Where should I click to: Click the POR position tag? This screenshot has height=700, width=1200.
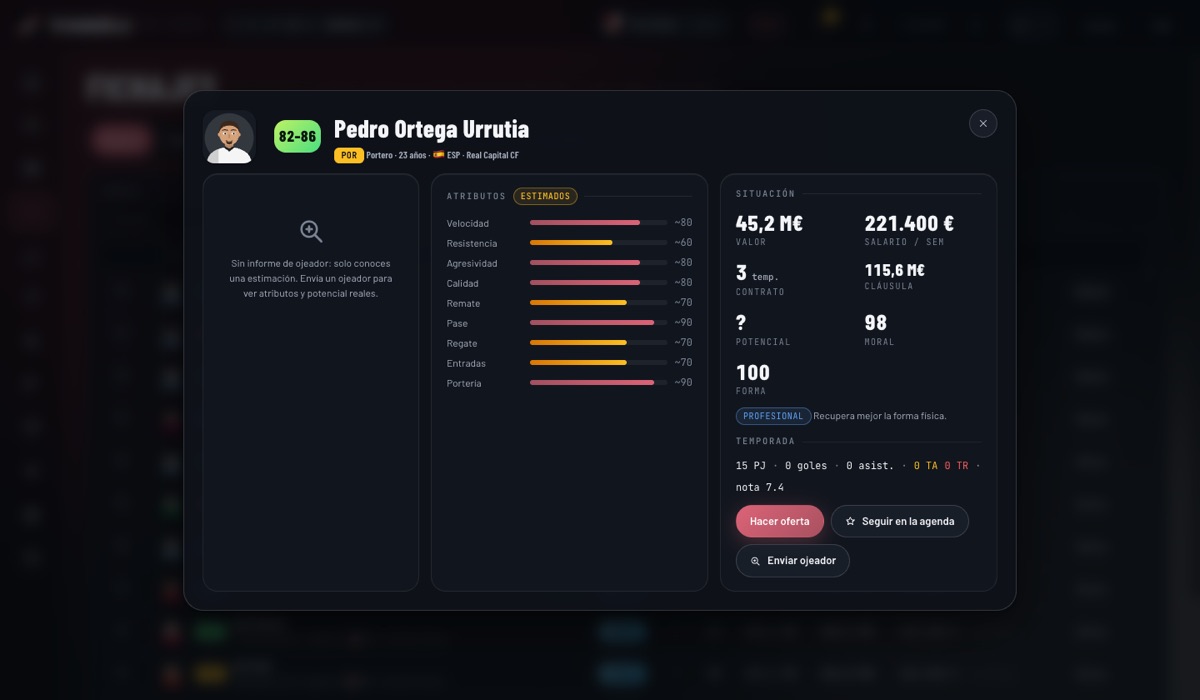click(x=349, y=155)
